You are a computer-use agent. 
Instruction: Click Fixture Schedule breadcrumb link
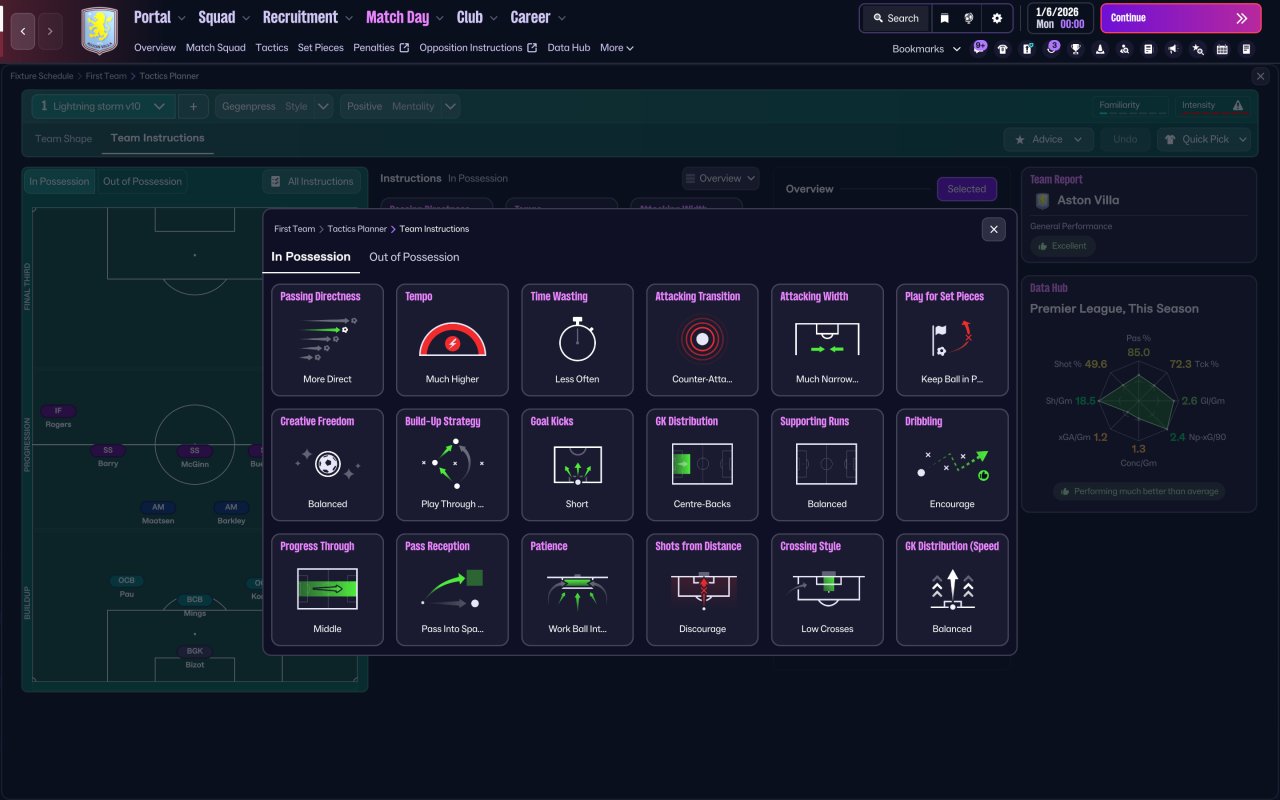[x=42, y=76]
